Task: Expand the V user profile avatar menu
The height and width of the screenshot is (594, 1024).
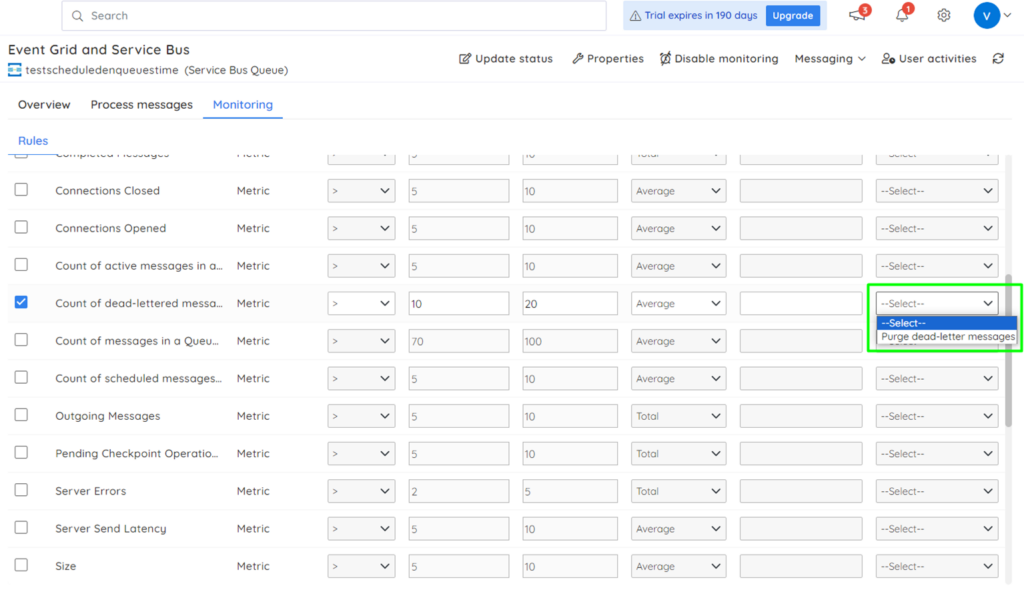Action: point(987,15)
